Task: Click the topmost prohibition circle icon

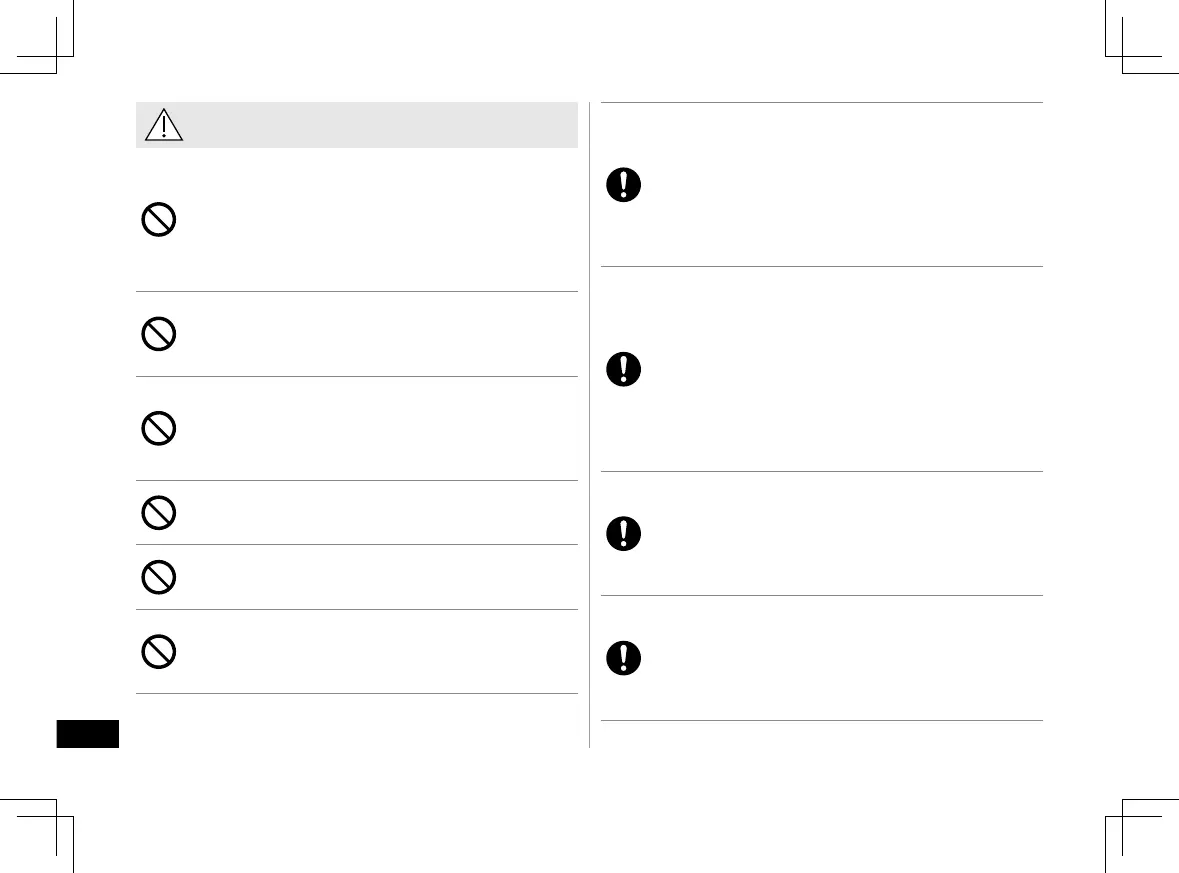Action: pyautogui.click(x=159, y=220)
